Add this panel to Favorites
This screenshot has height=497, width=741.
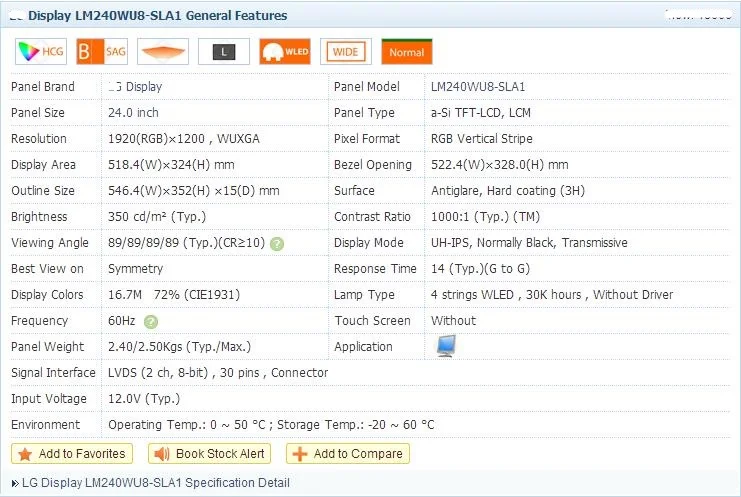coord(71,454)
